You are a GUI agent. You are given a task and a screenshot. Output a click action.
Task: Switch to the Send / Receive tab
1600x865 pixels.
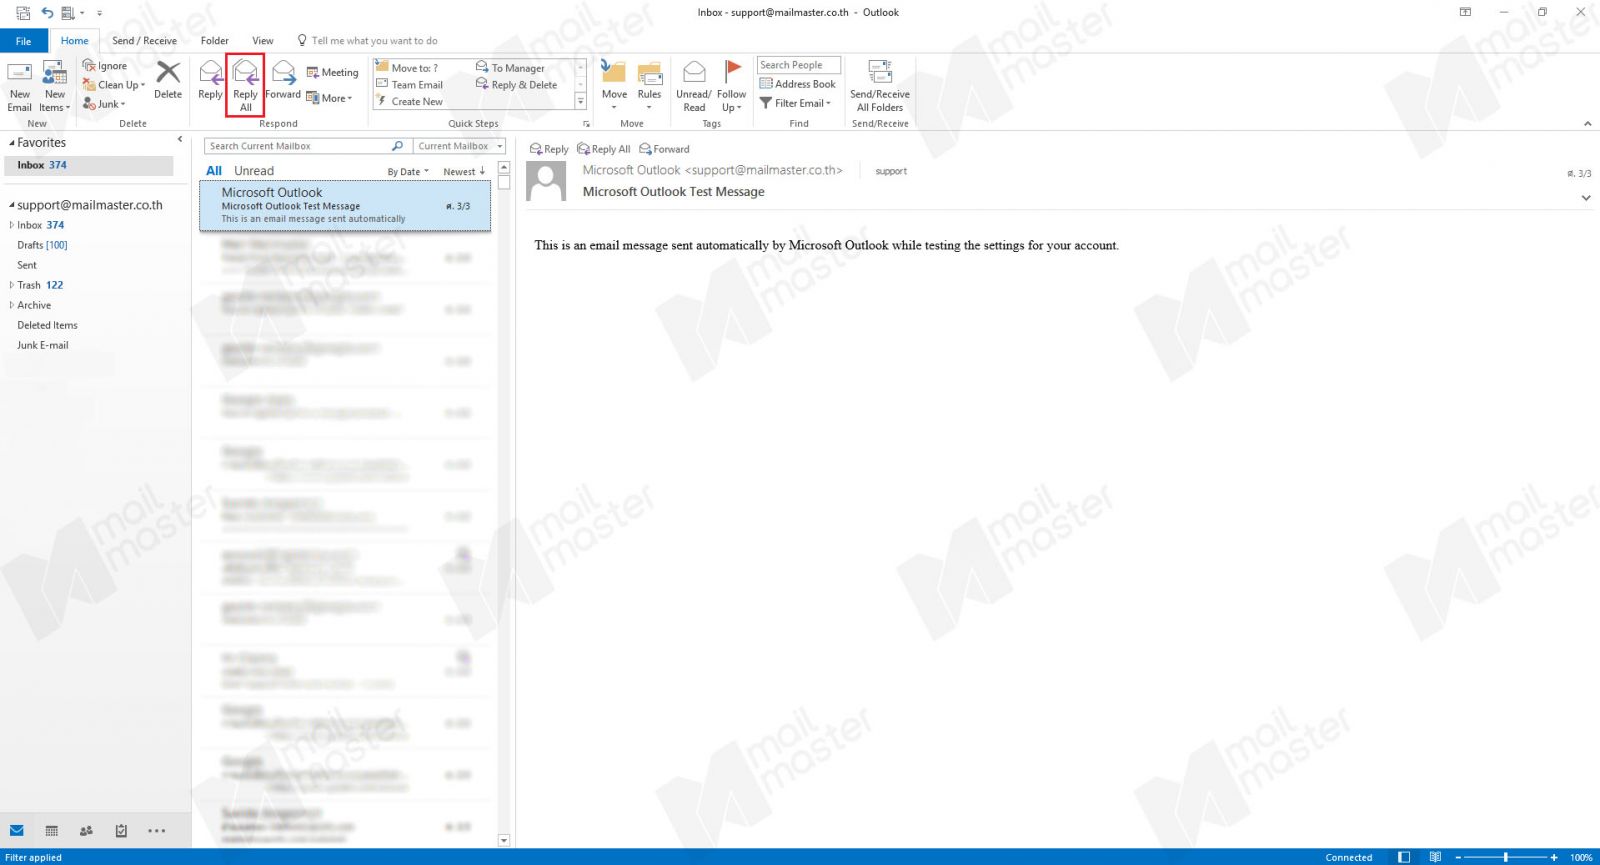pos(144,41)
